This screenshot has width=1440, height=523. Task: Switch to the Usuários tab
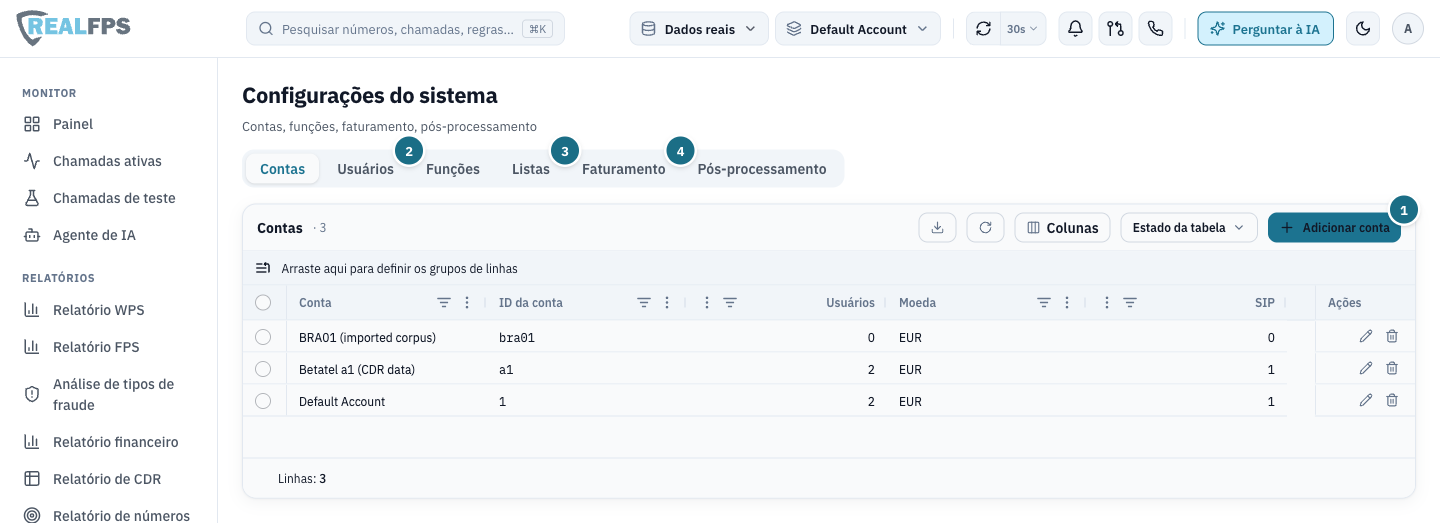tap(365, 169)
